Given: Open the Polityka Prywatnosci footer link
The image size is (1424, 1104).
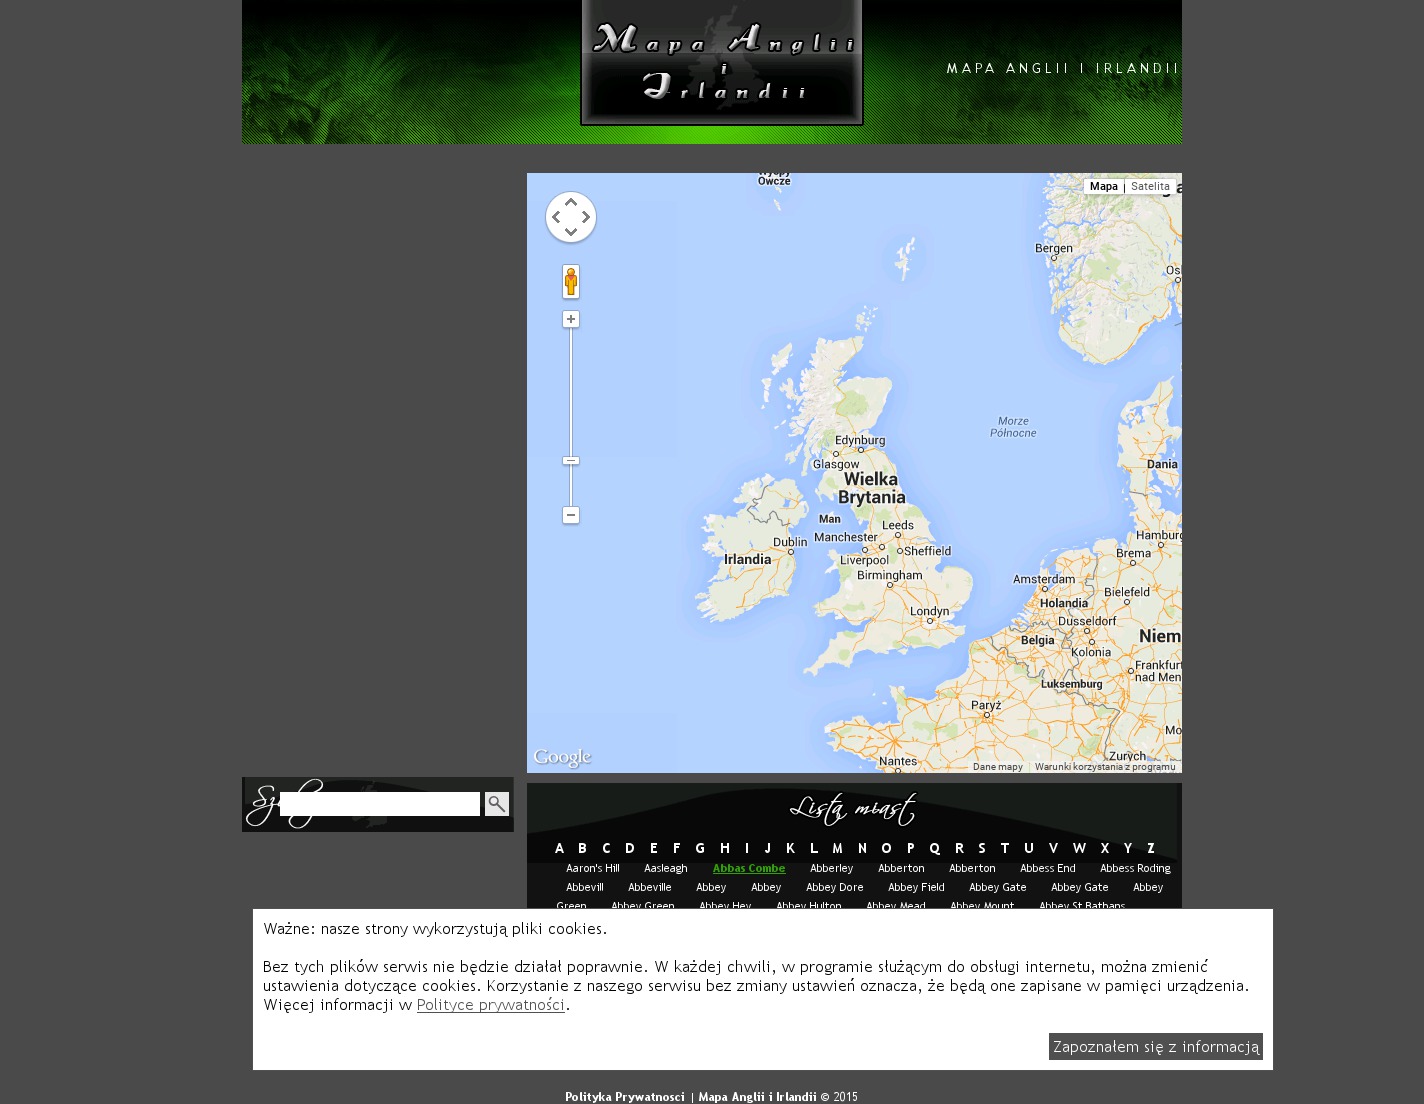Looking at the screenshot, I should (624, 1097).
